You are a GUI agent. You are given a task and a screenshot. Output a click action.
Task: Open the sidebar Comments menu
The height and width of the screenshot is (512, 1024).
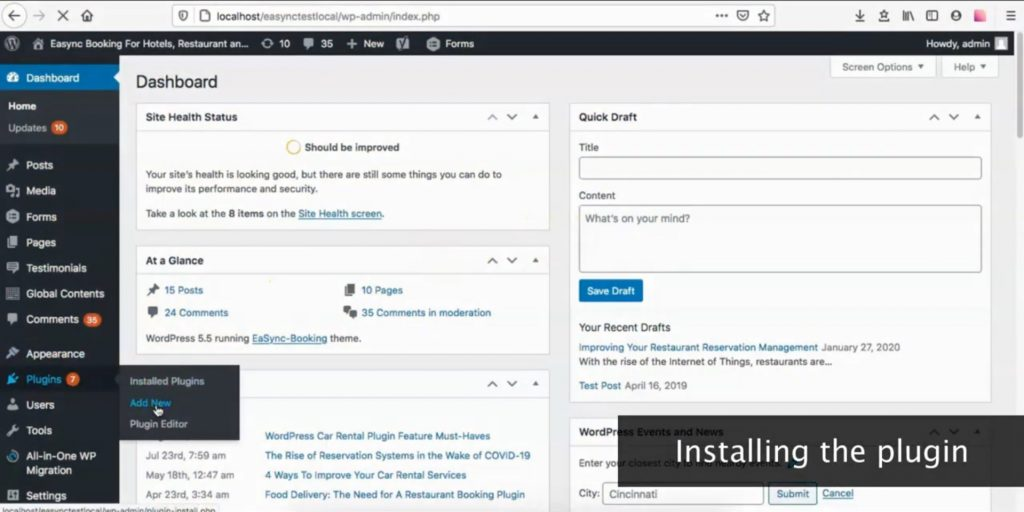[52, 319]
